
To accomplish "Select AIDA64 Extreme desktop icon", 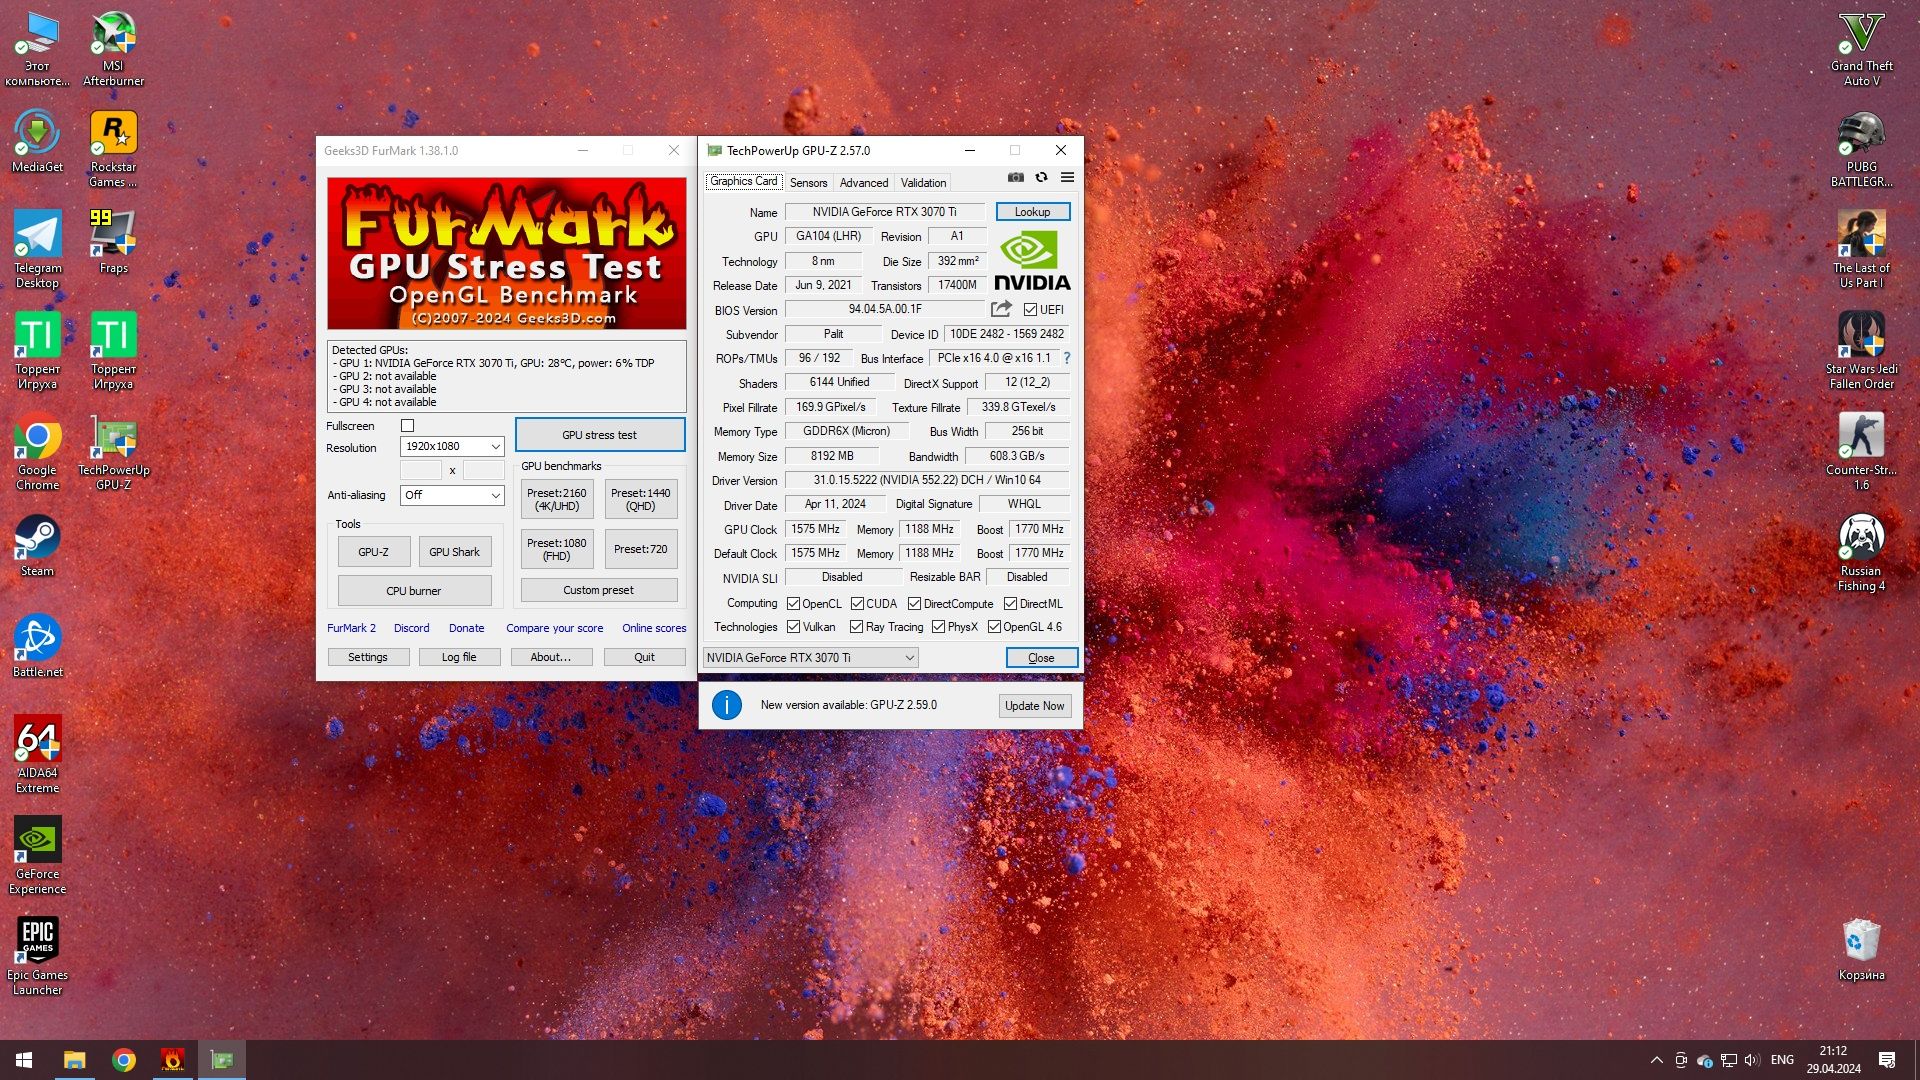I will 37,754.
